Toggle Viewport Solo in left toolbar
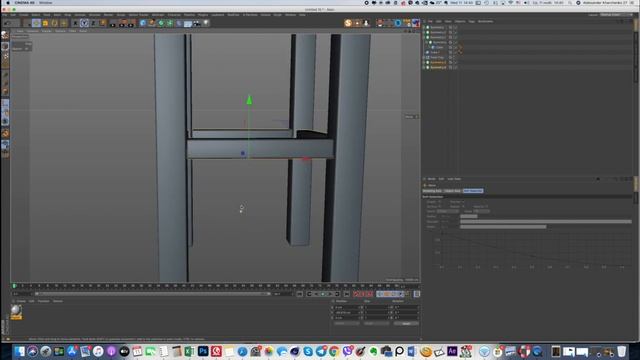The image size is (640, 360). click(5, 121)
